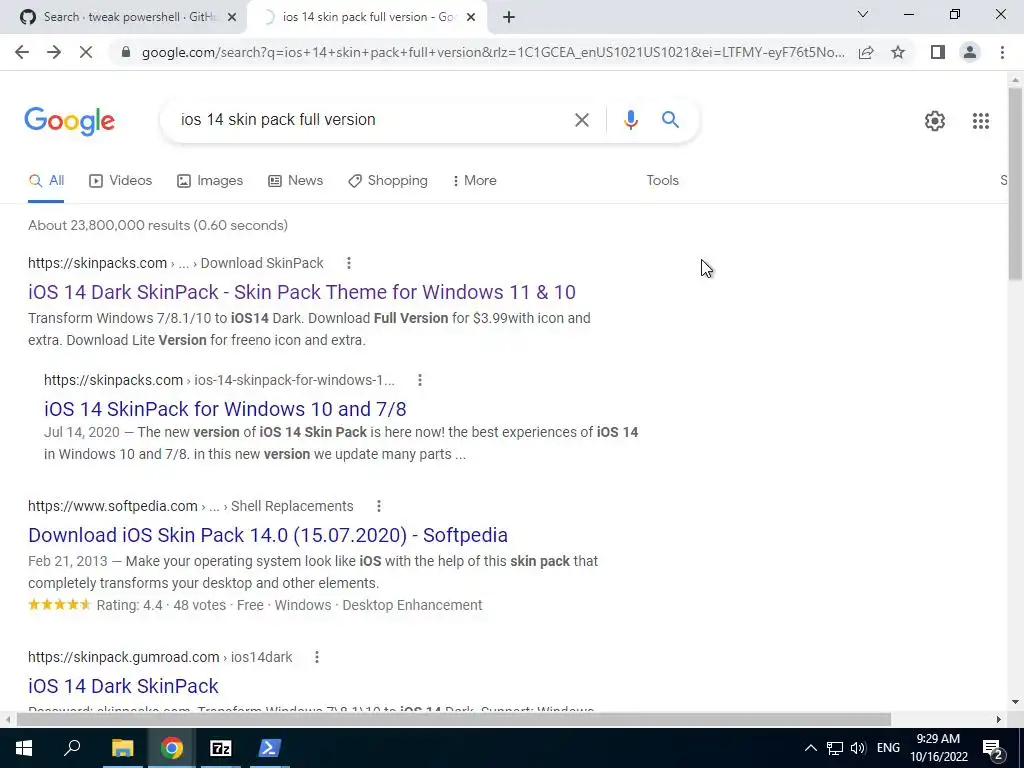This screenshot has height=768, width=1024.
Task: Close the ios 14 skin pack tab
Action: tap(471, 18)
